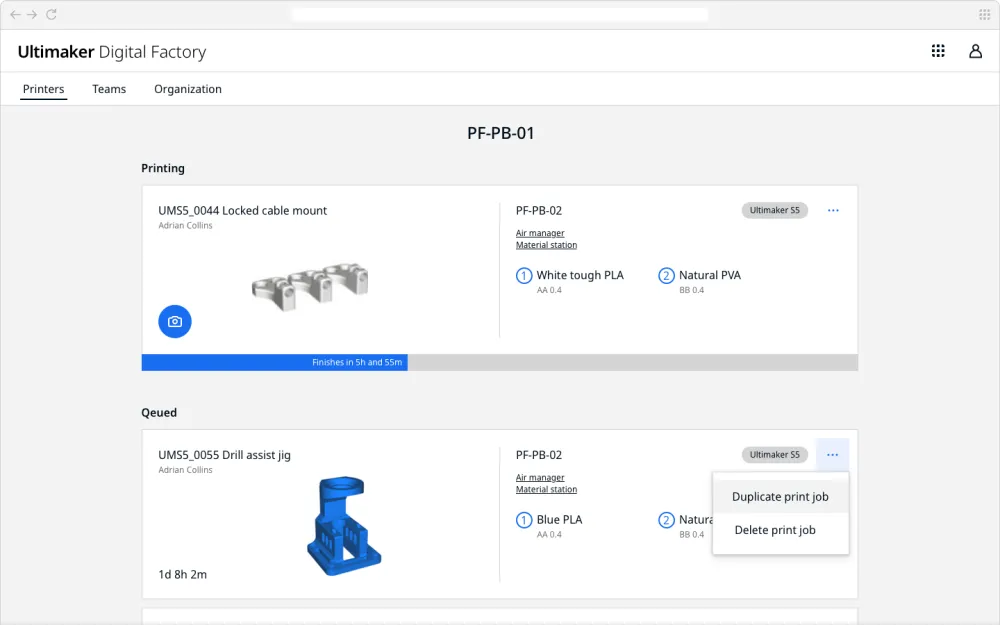Click the Finishes in 5h and 55m label
1000x625 pixels.
[x=357, y=362]
